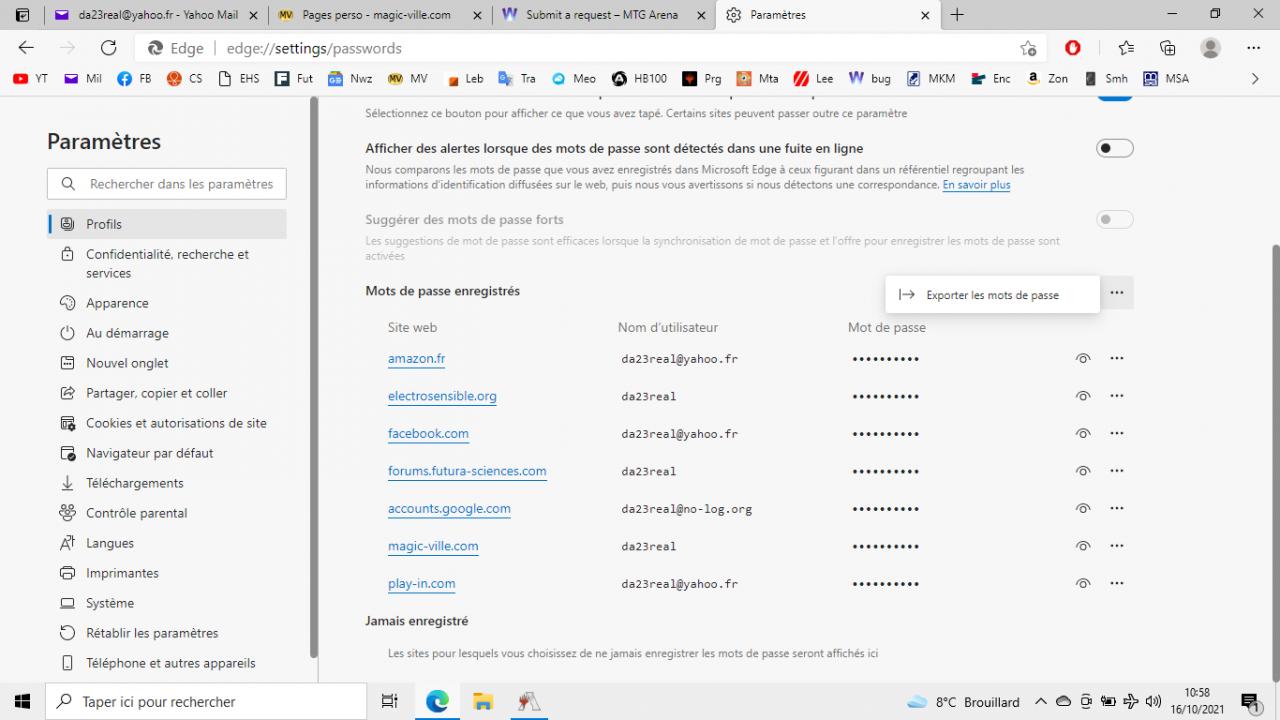This screenshot has height=720, width=1280.
Task: Open Cookies et autorisations de site
Action: coord(167,423)
